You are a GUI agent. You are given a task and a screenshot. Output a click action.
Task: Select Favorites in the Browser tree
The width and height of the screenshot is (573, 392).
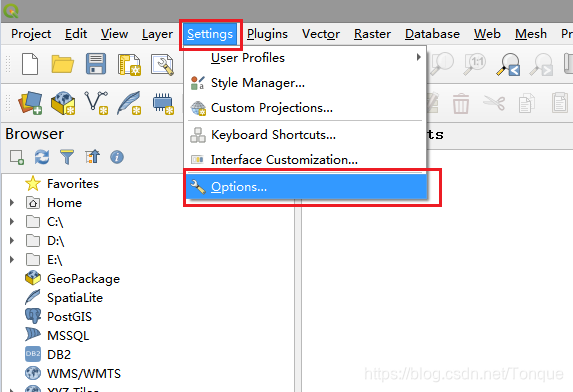coord(73,183)
